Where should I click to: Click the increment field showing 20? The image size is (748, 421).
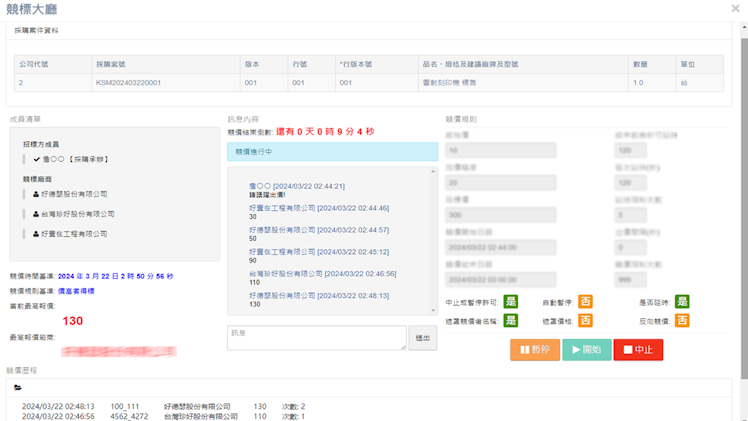(501, 183)
